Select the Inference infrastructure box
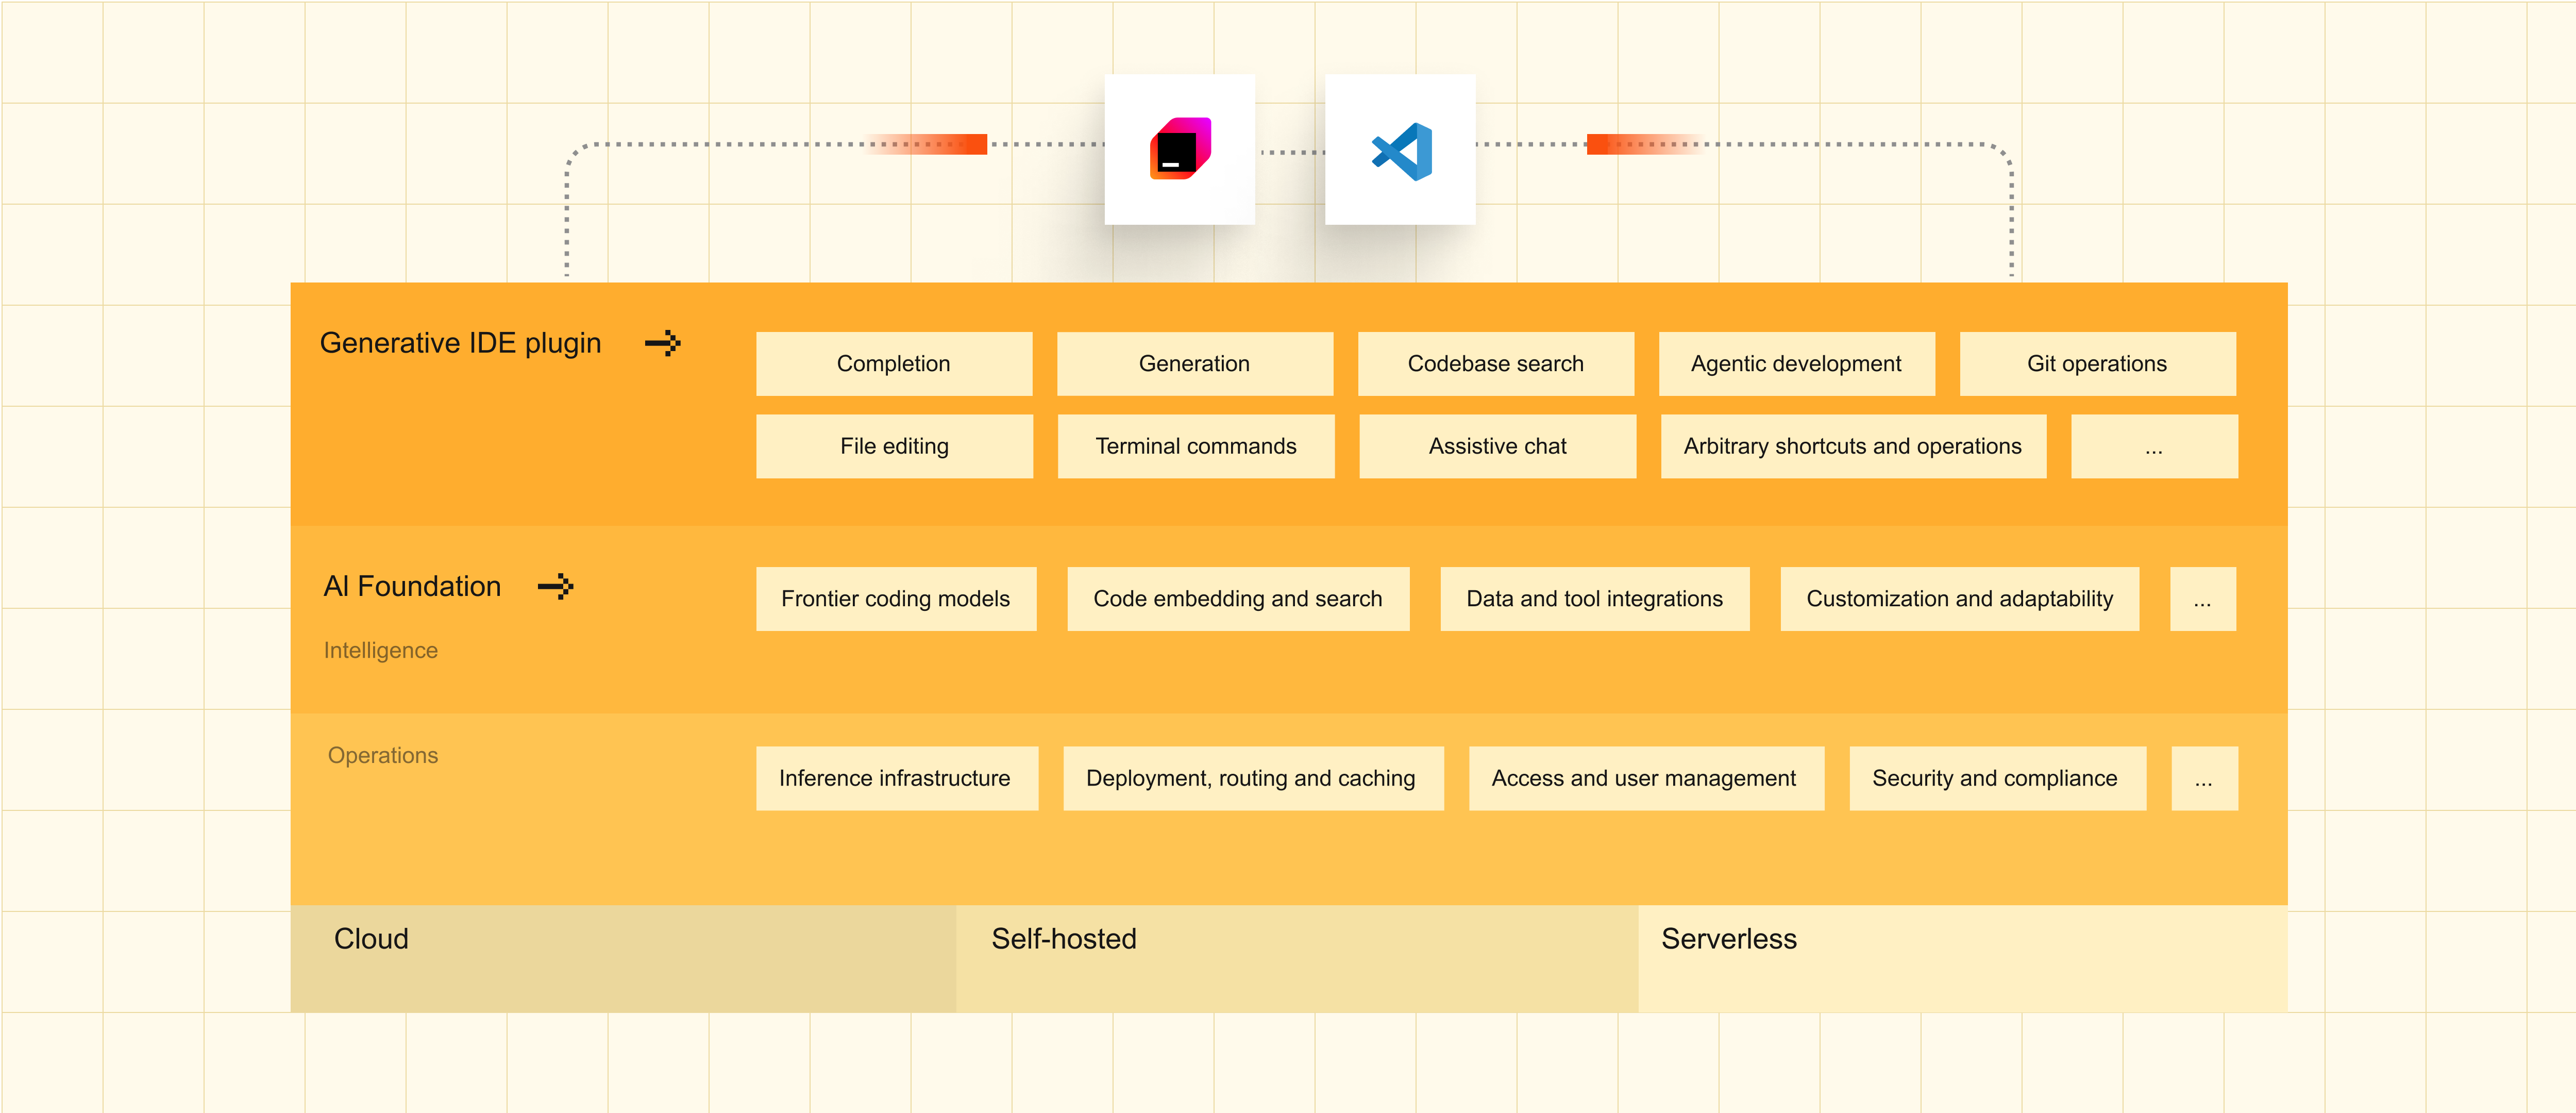The image size is (2576, 1113). (896, 778)
